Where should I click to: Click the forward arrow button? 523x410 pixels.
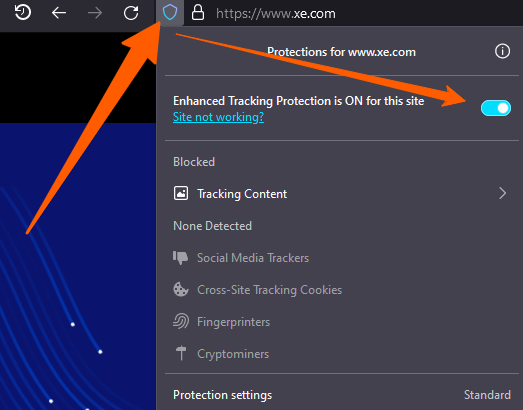(x=95, y=13)
